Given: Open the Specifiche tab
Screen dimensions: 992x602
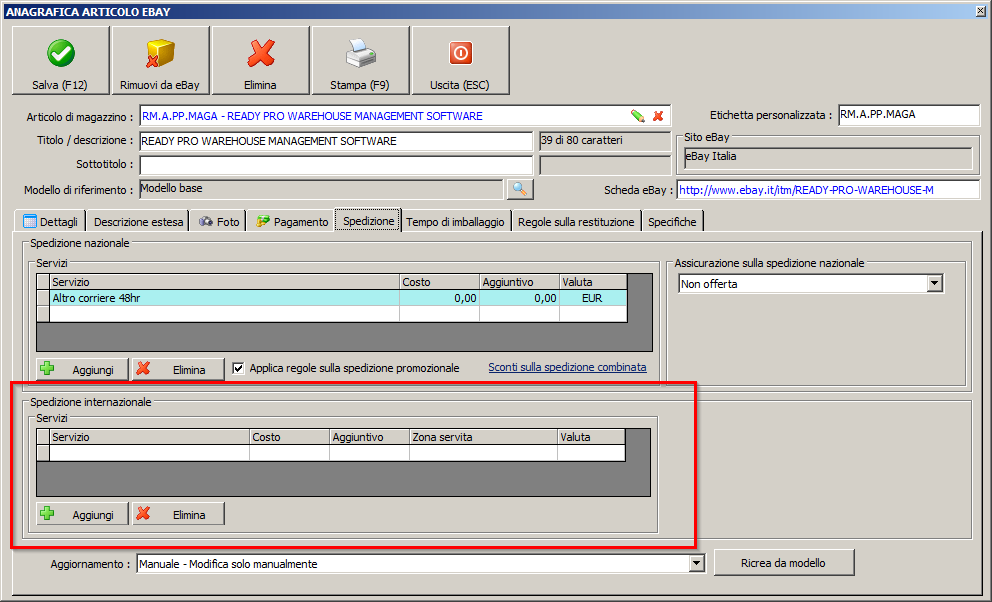Looking at the screenshot, I should click(672, 221).
